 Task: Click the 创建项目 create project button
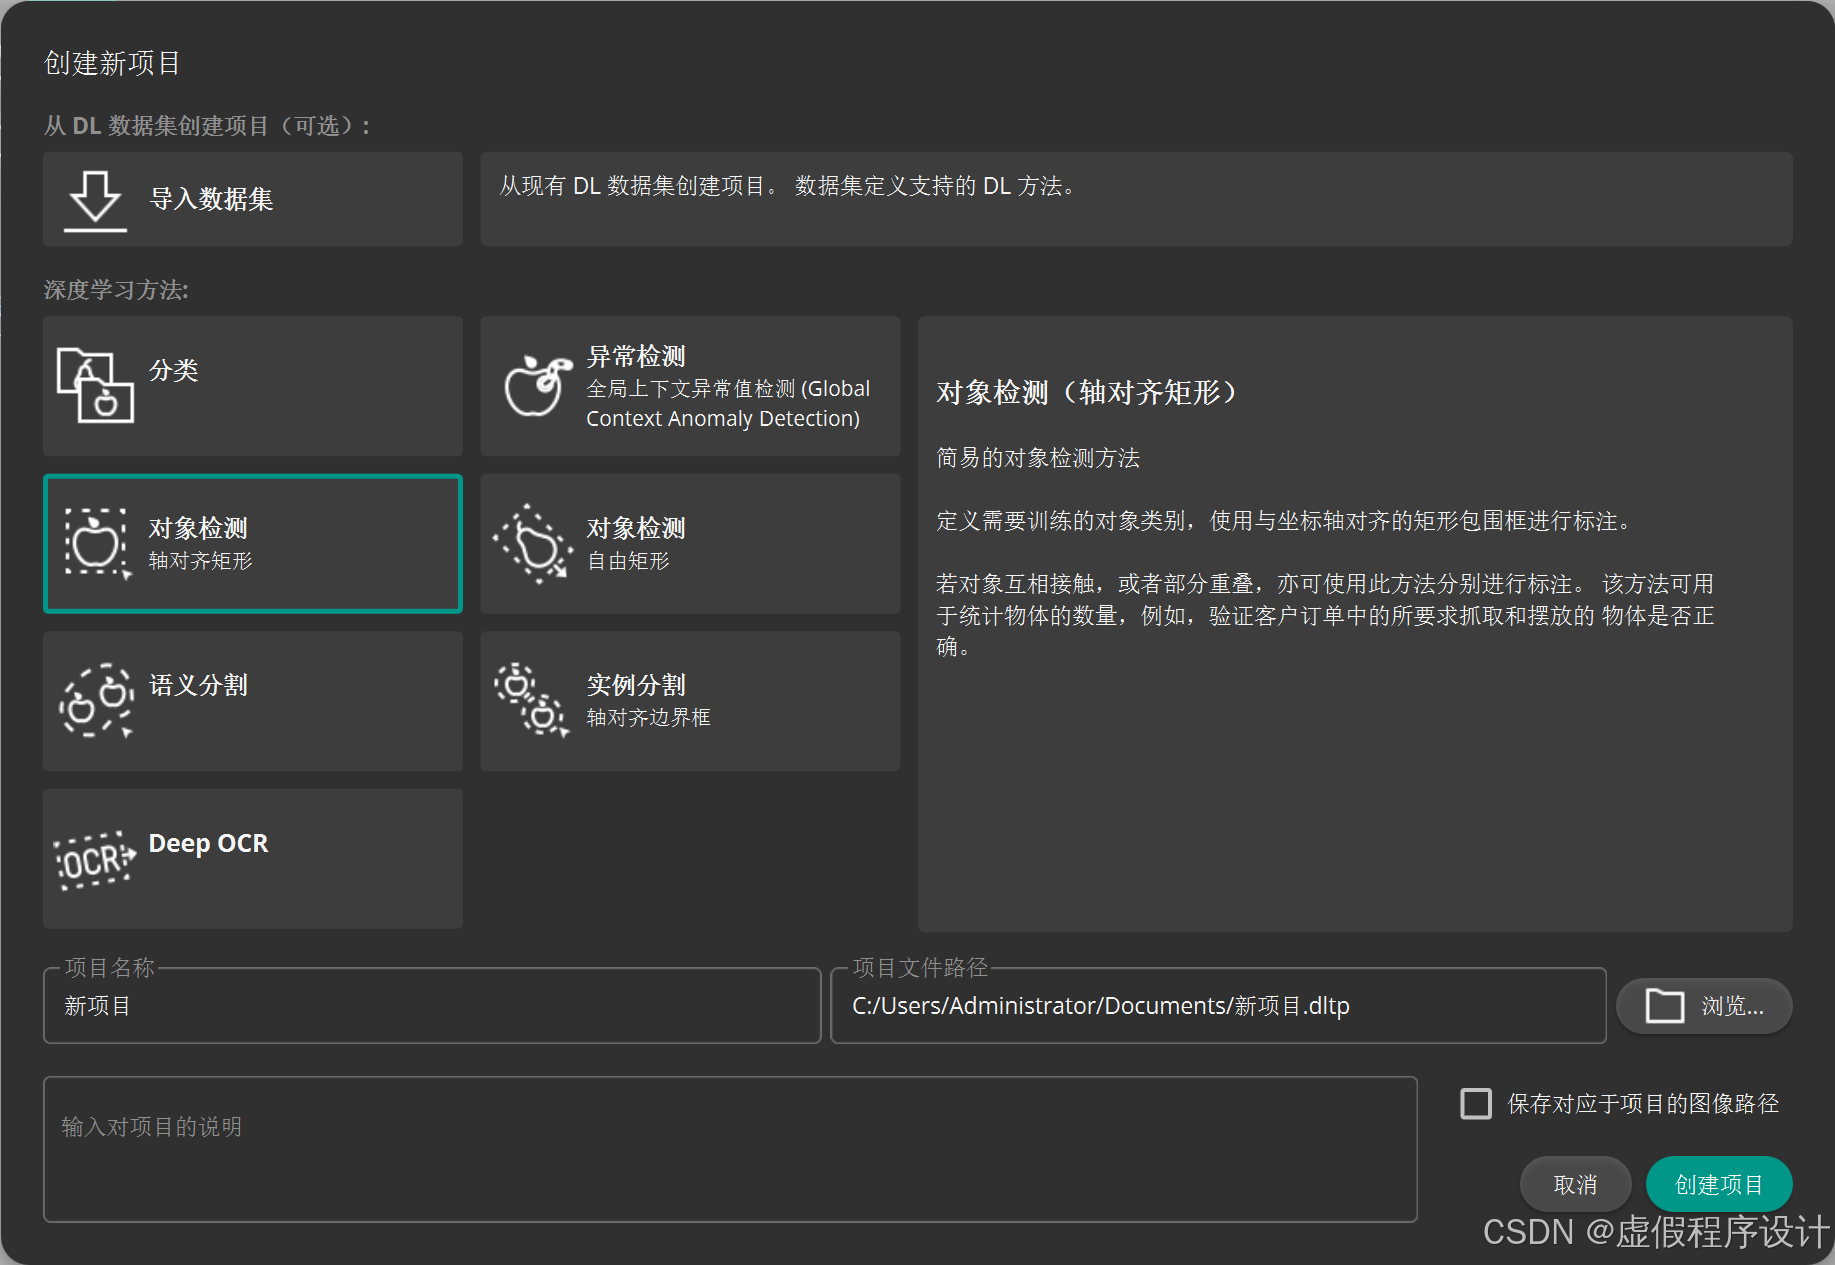pyautogui.click(x=1719, y=1184)
